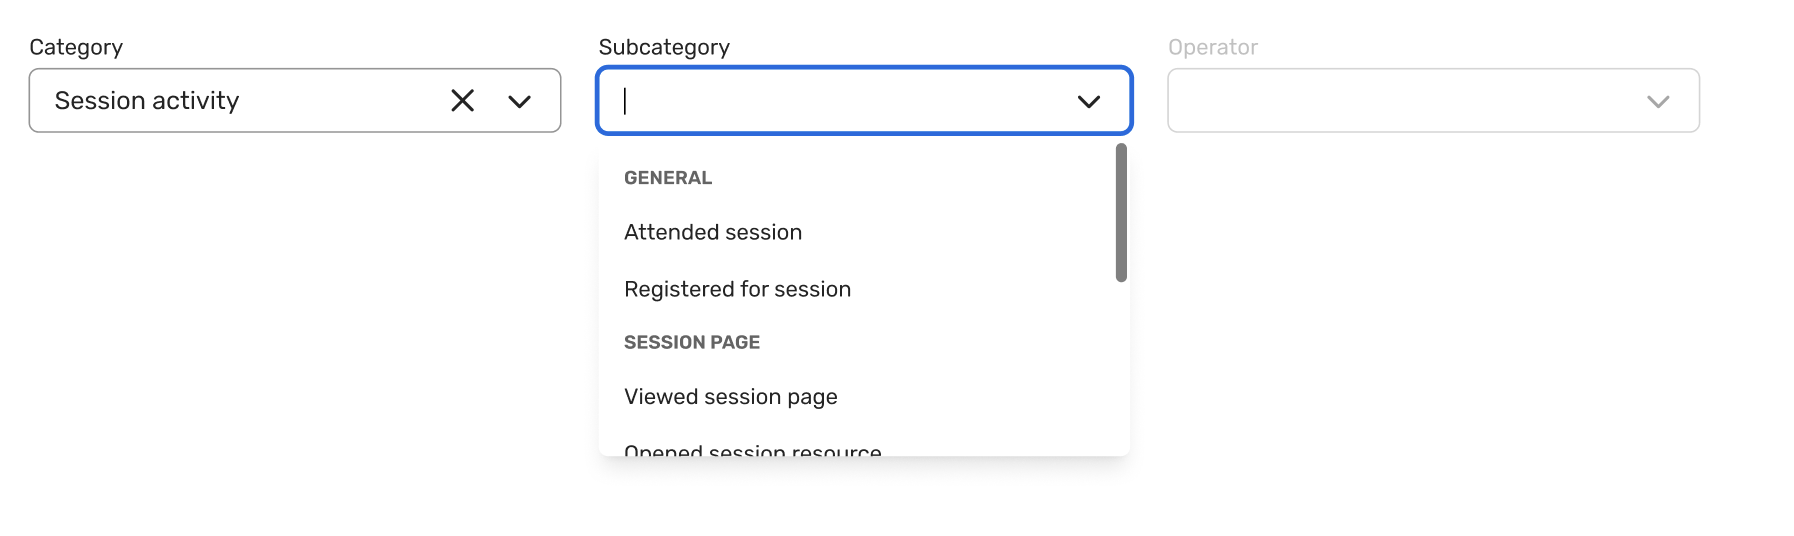Expand the Category dropdown chevron

coord(519,101)
